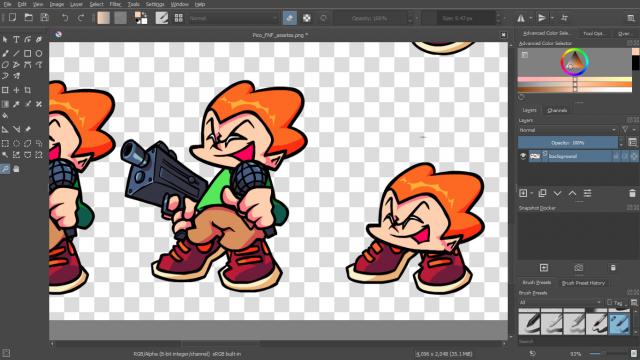The height and width of the screenshot is (360, 640).
Task: Toggle preserve alpha in the toolbar
Action: click(x=307, y=18)
